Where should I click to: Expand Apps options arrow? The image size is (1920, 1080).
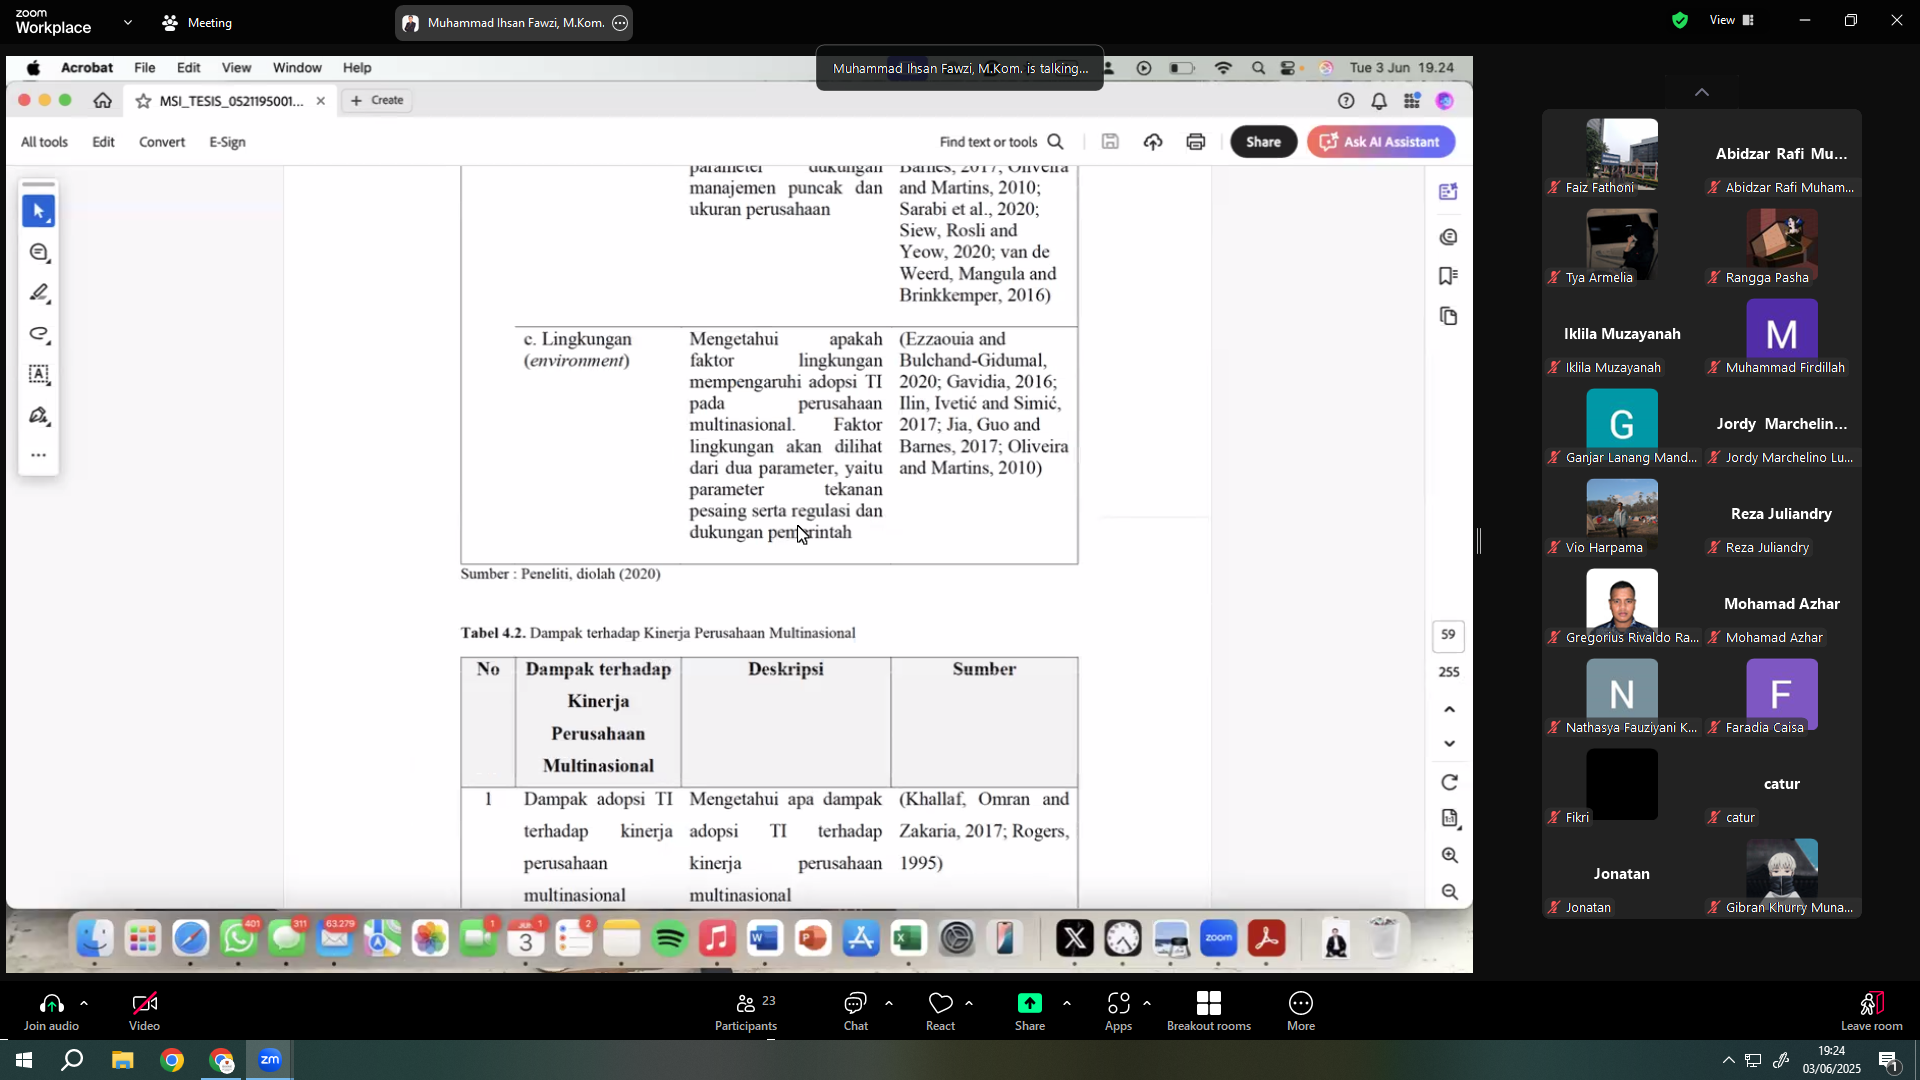(x=1147, y=1003)
